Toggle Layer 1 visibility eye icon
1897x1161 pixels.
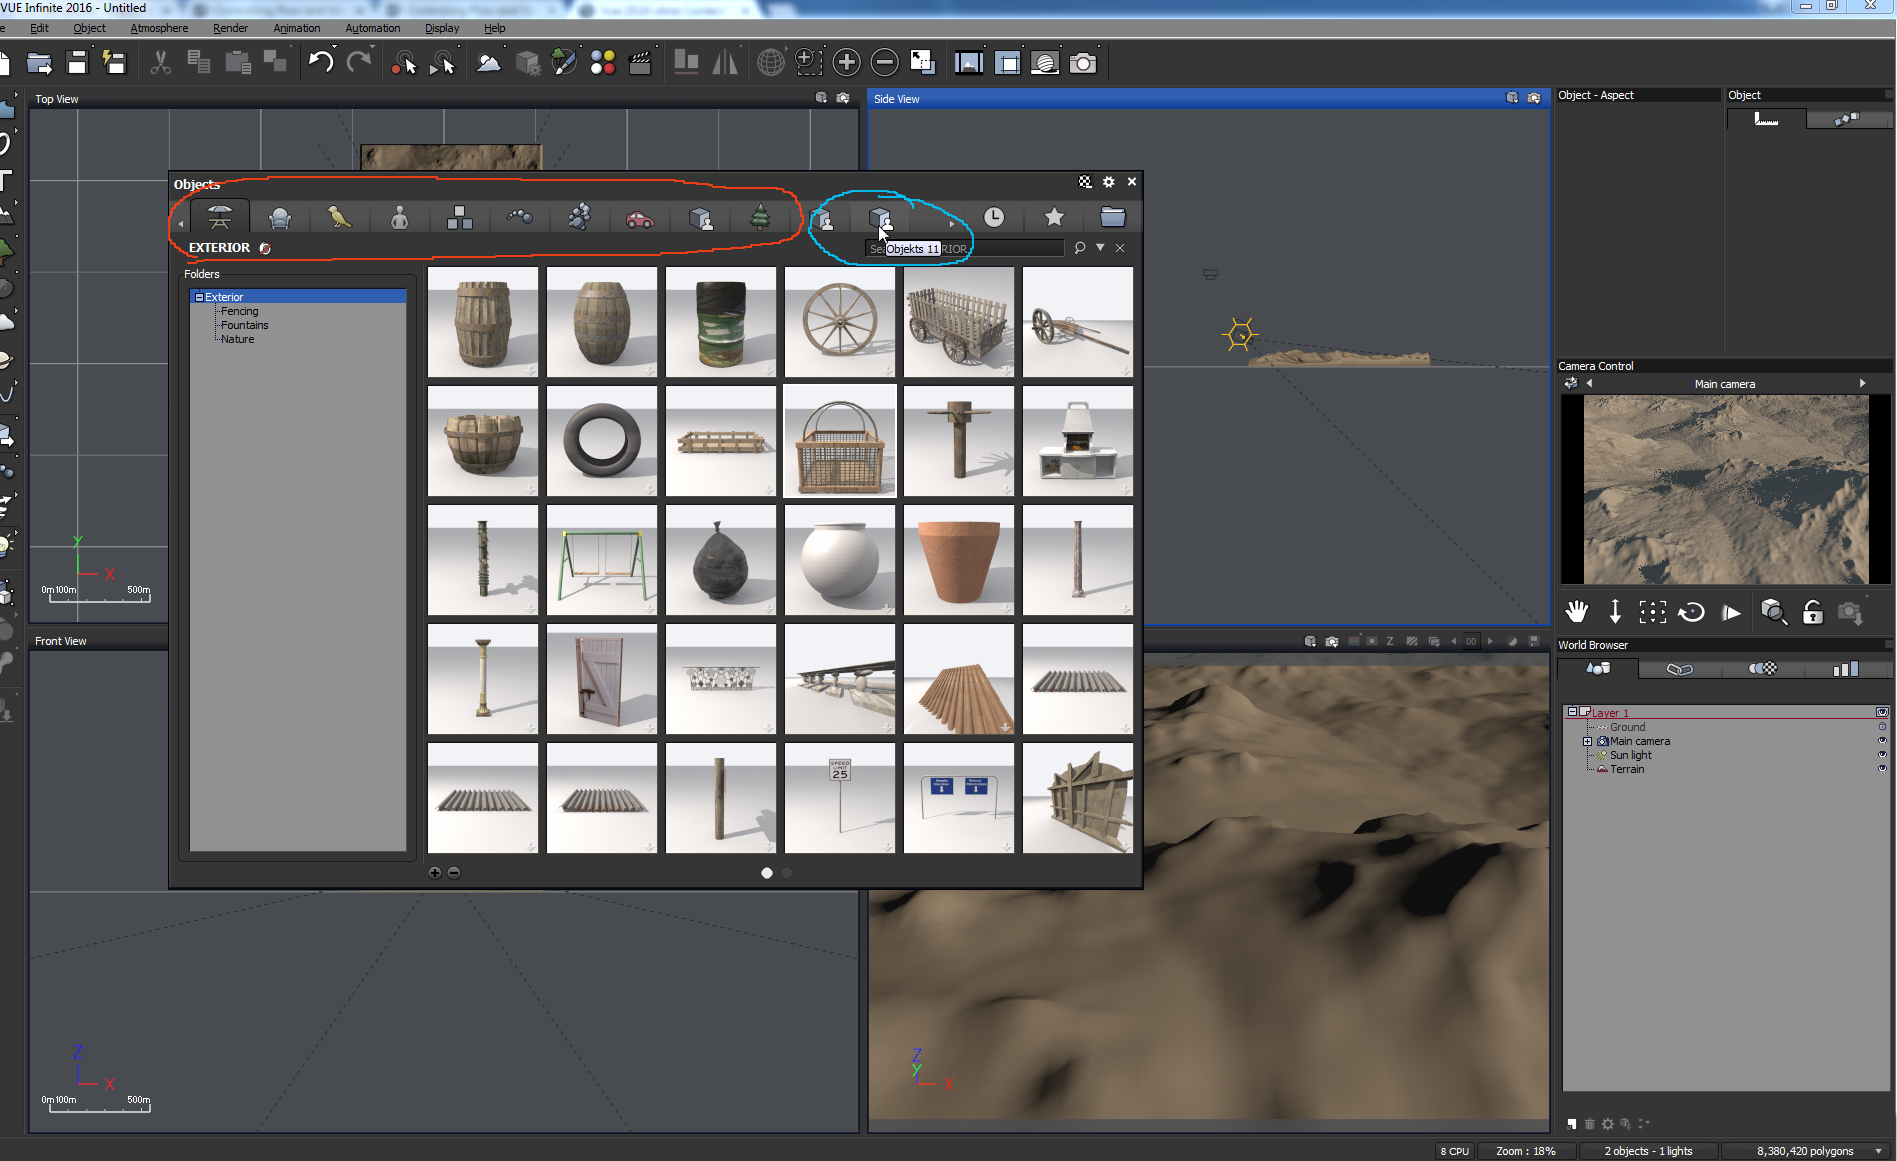click(x=1882, y=712)
